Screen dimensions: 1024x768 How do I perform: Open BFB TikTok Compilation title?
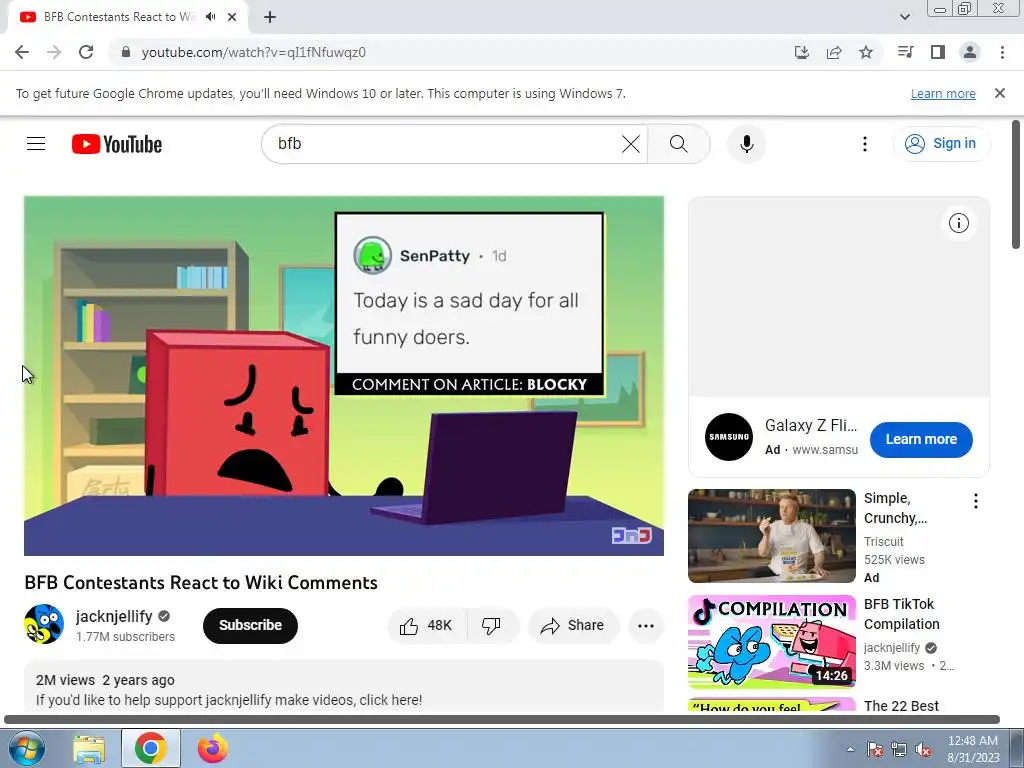[901, 614]
